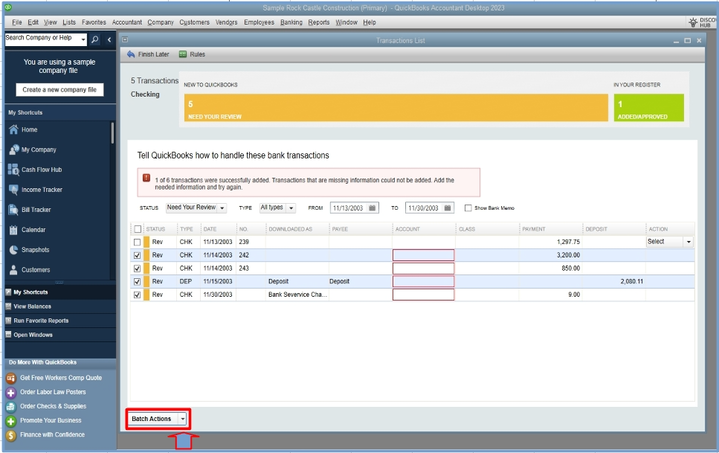Uncheck the checkbox for check 243
This screenshot has width=719, height=453.
coord(137,268)
